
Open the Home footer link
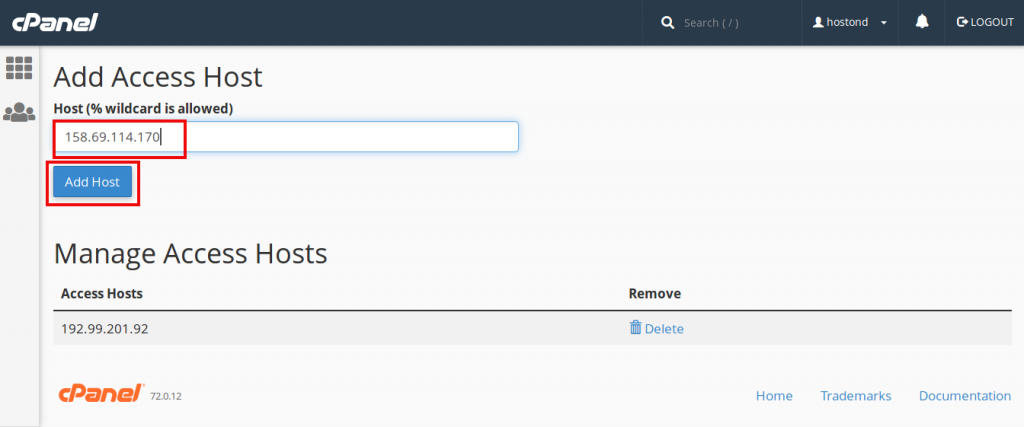(x=774, y=396)
